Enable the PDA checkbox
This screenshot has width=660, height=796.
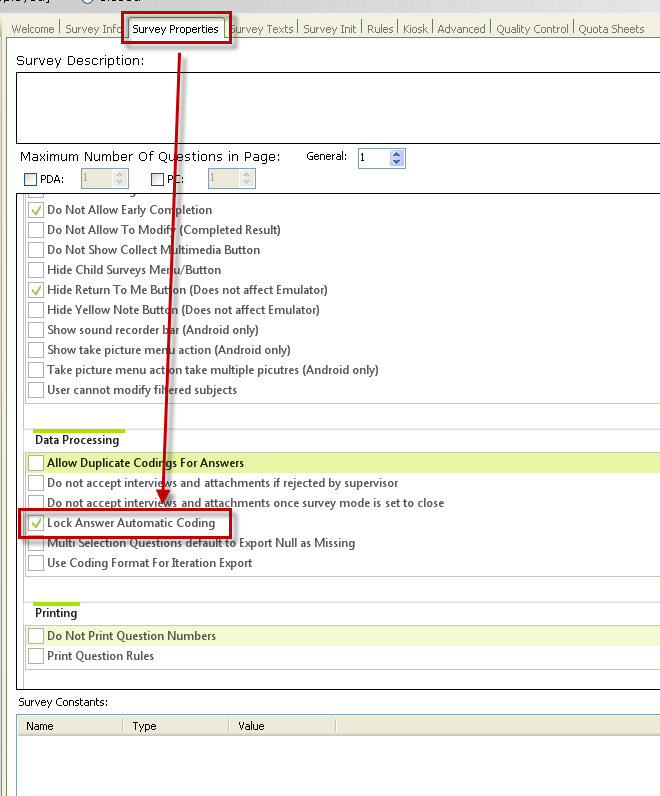coord(30,179)
